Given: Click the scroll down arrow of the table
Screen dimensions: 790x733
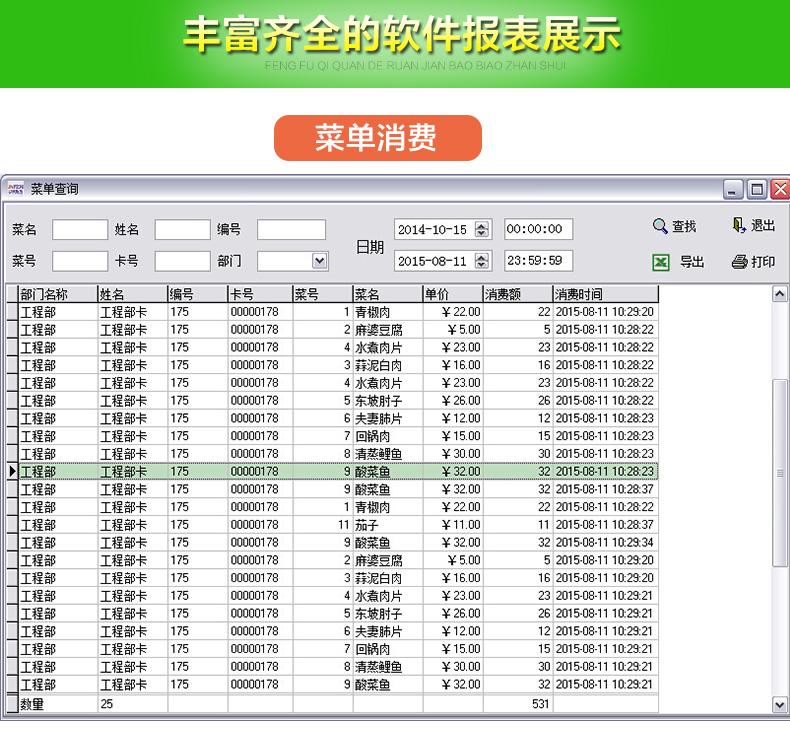Looking at the screenshot, I should (x=780, y=704).
